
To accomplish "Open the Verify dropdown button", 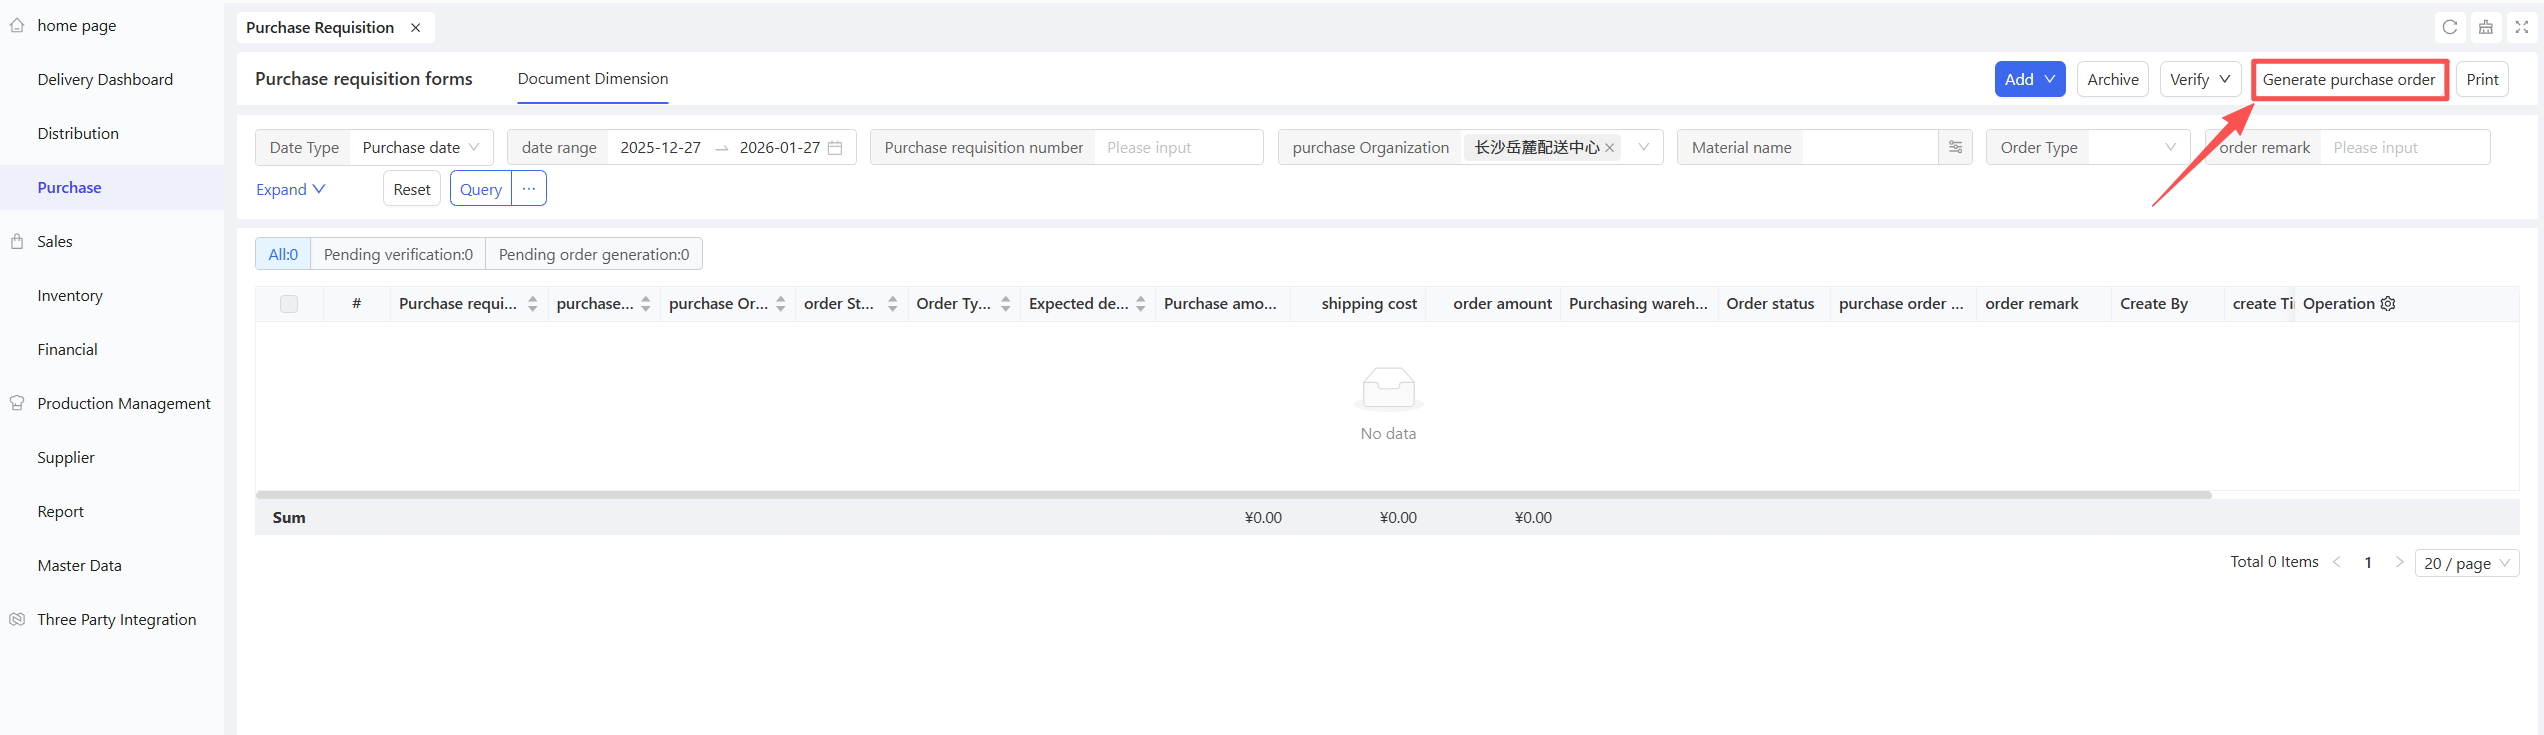I will 2199,80.
